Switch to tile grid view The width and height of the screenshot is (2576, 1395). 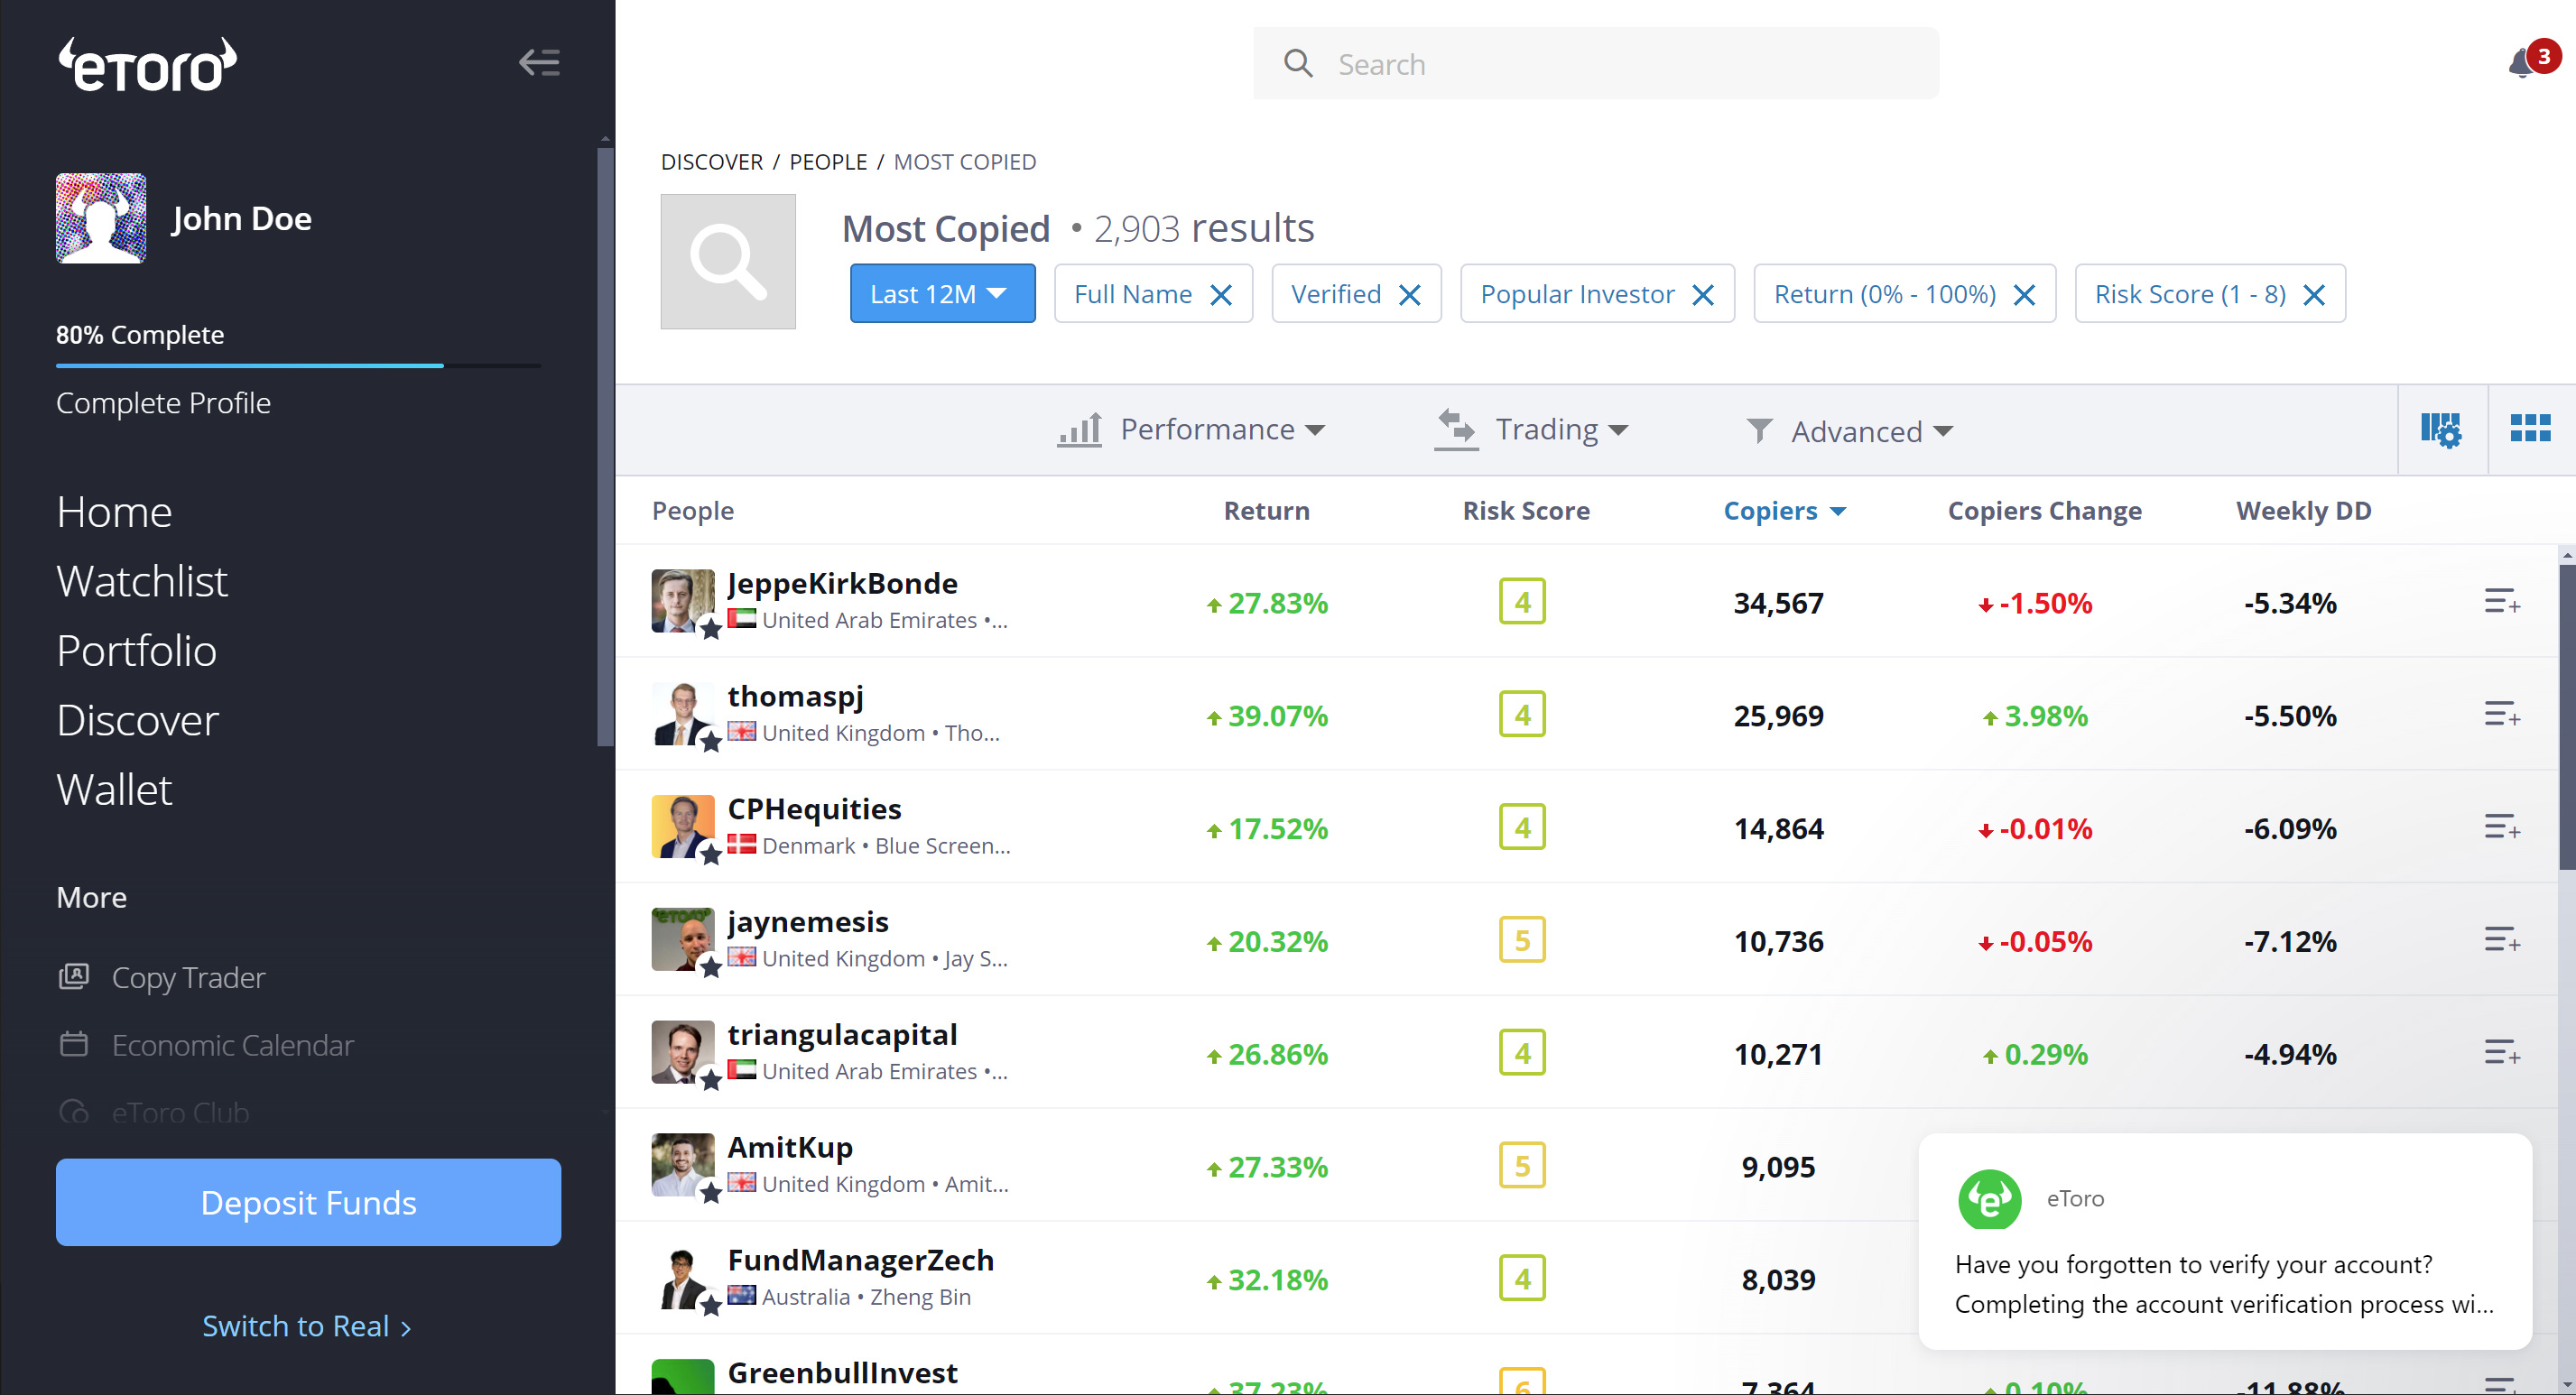pyautogui.click(x=2530, y=429)
